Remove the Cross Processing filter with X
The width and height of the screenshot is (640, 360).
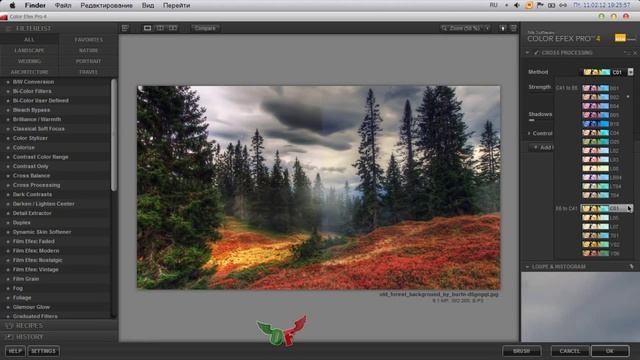click(635, 53)
